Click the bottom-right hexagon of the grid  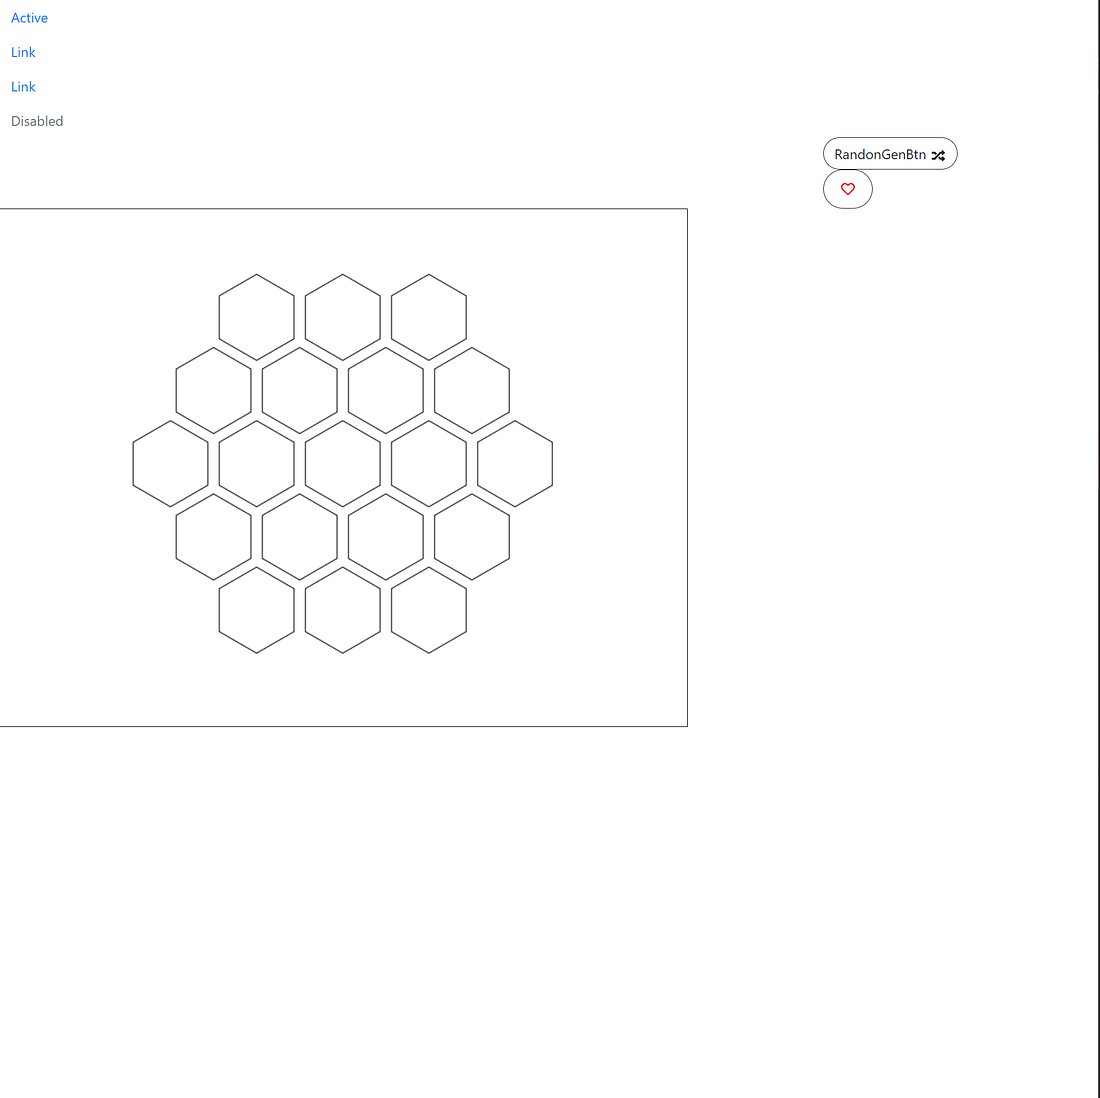coord(428,611)
